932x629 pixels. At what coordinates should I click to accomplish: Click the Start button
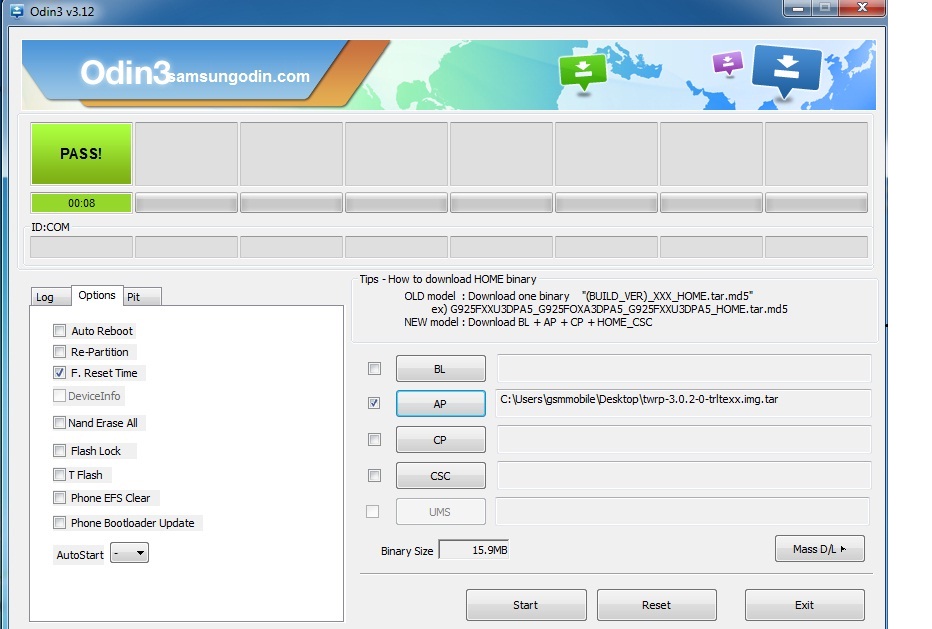click(x=526, y=605)
